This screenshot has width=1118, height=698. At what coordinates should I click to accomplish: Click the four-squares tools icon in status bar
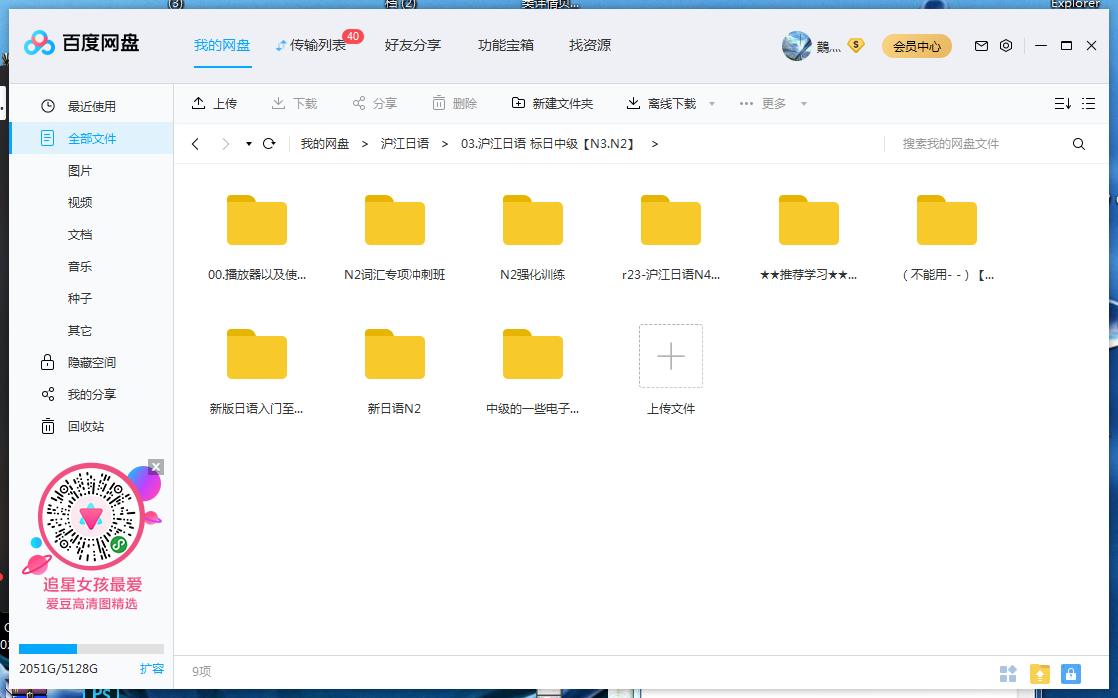[1008, 674]
